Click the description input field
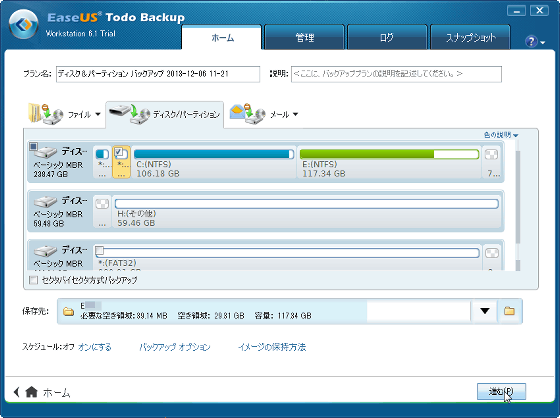 point(396,74)
